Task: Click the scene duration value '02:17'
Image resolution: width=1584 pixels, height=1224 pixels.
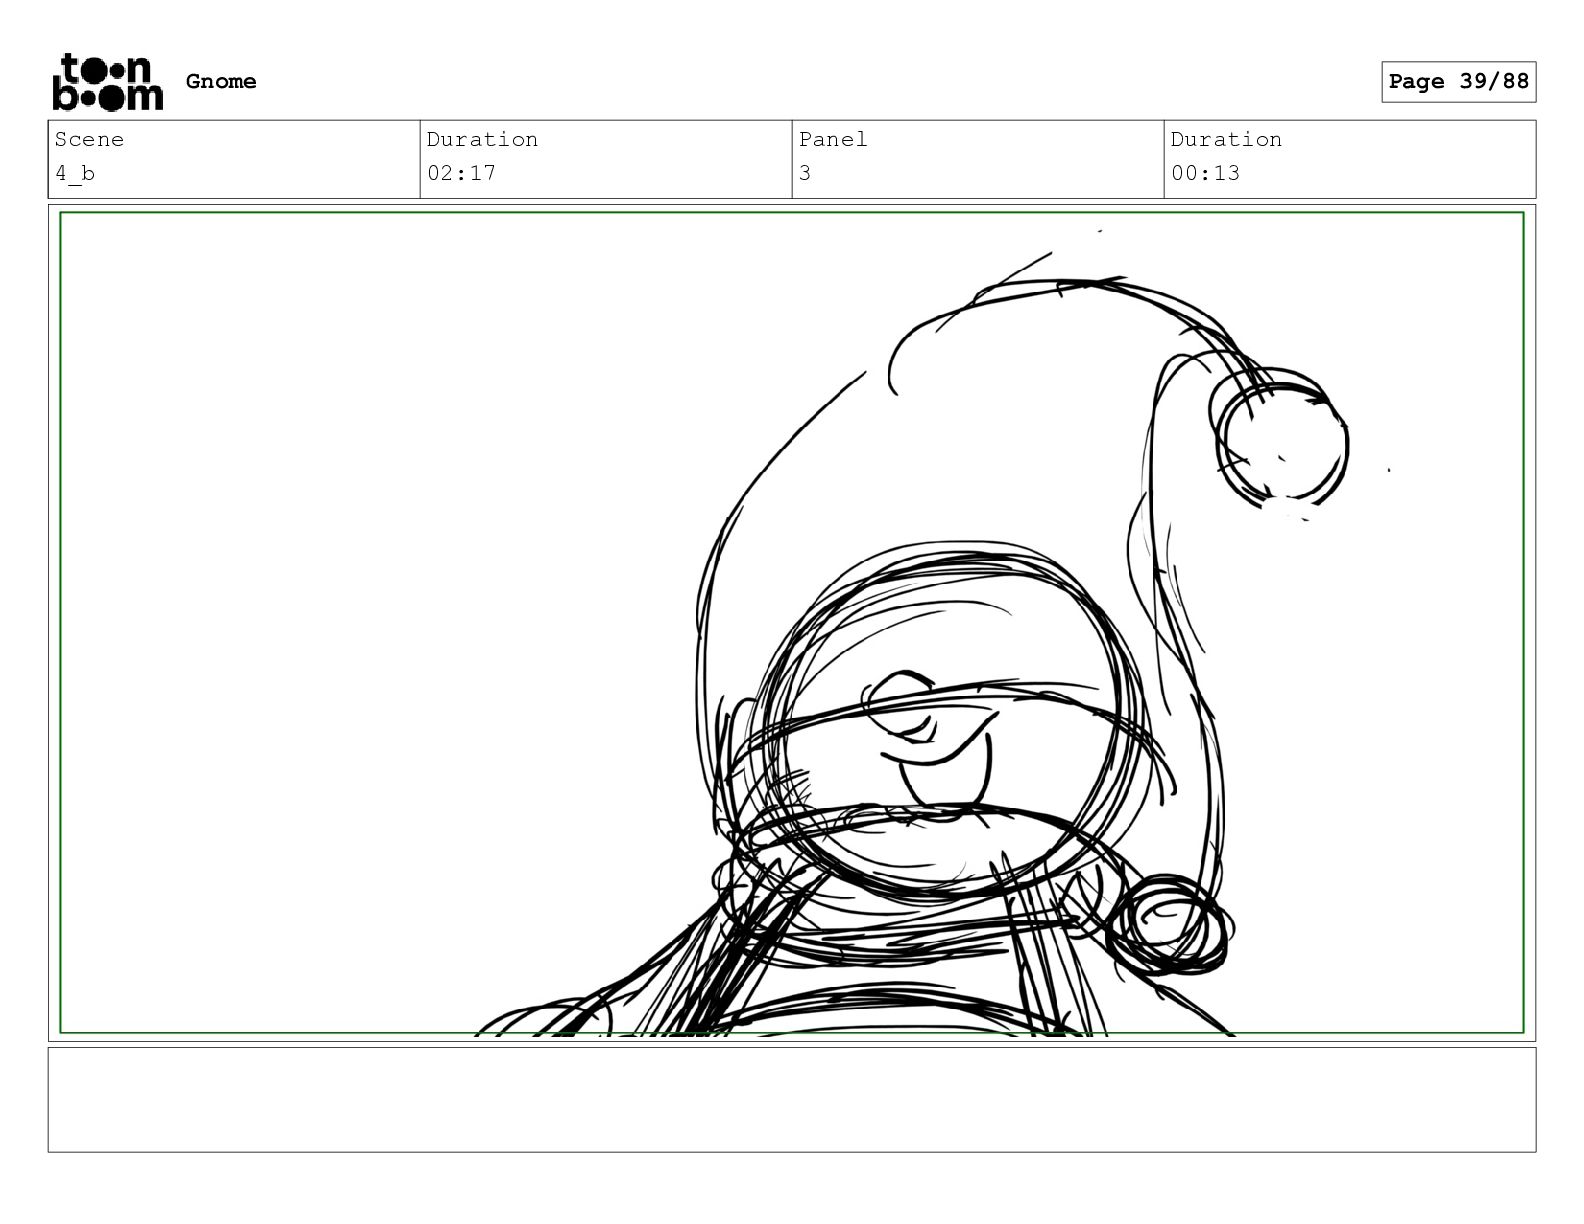Action: tap(461, 173)
